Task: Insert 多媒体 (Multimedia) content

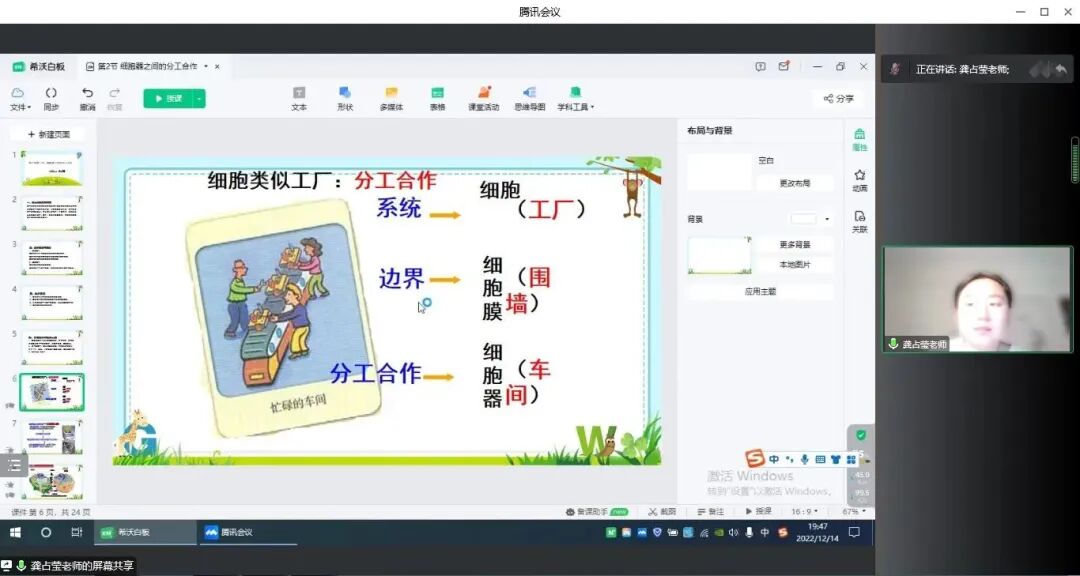Action: pos(391,99)
